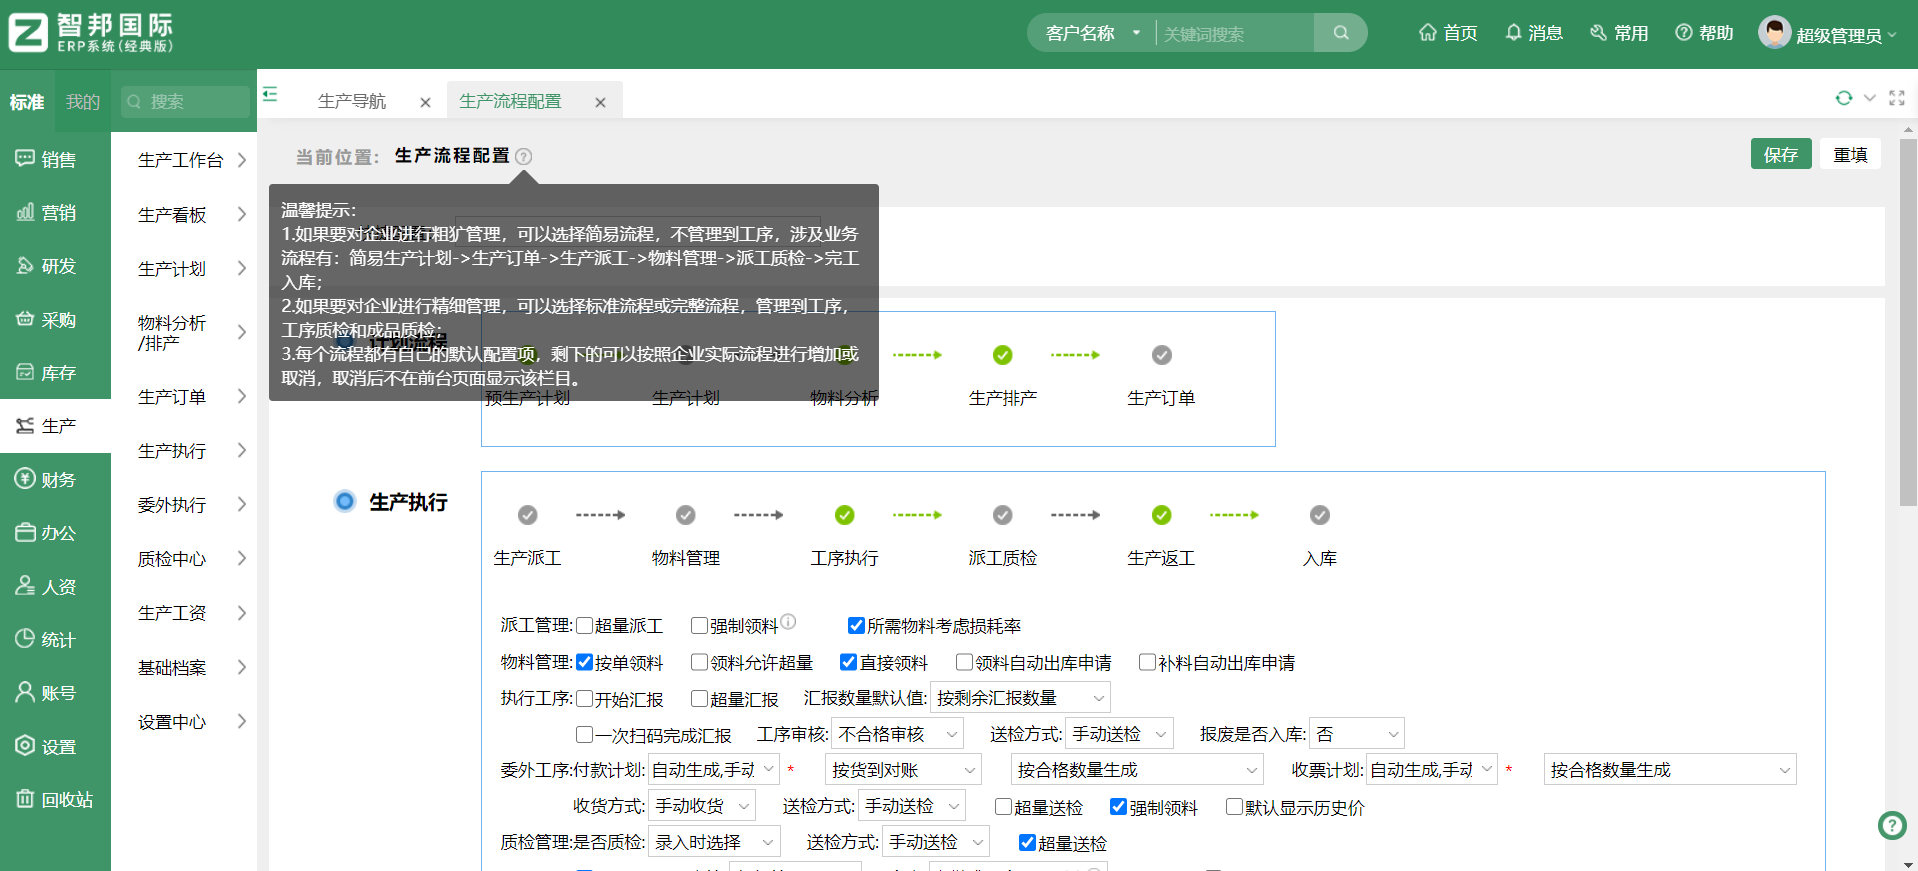Toggle the 生产返工 step check icon
This screenshot has height=871, width=1918.
(1161, 515)
